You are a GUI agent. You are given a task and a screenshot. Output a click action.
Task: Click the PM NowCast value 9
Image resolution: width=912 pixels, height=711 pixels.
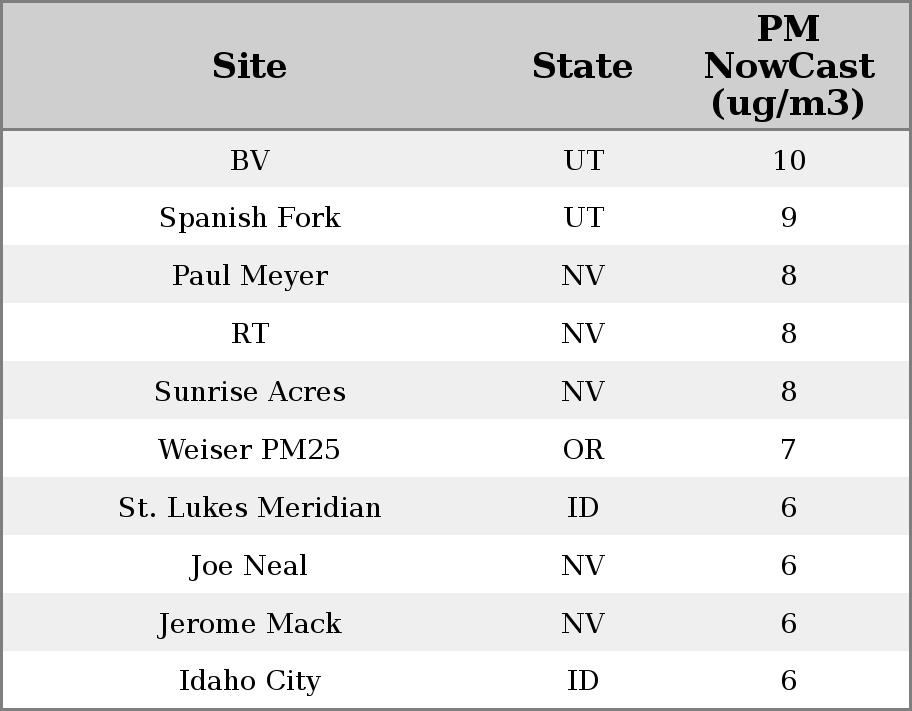(788, 218)
